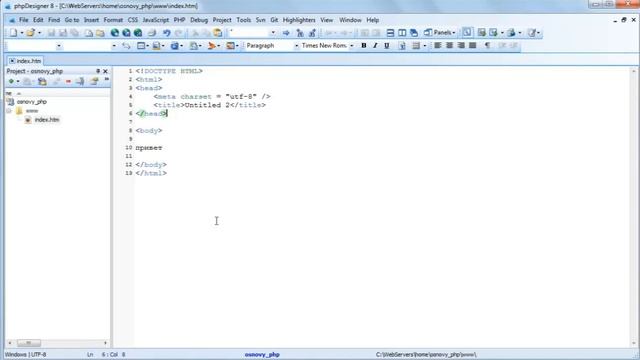Switch to the index.htm editor tab

25,61
